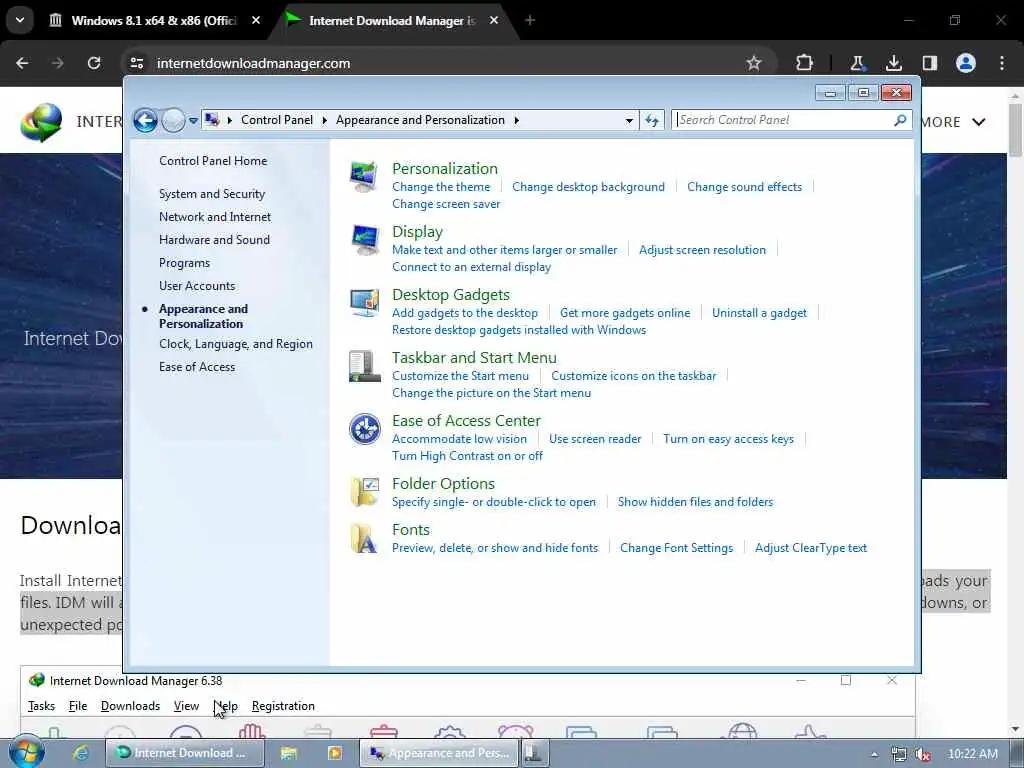
Task: Open the File menu in IDM
Action: tap(78, 706)
